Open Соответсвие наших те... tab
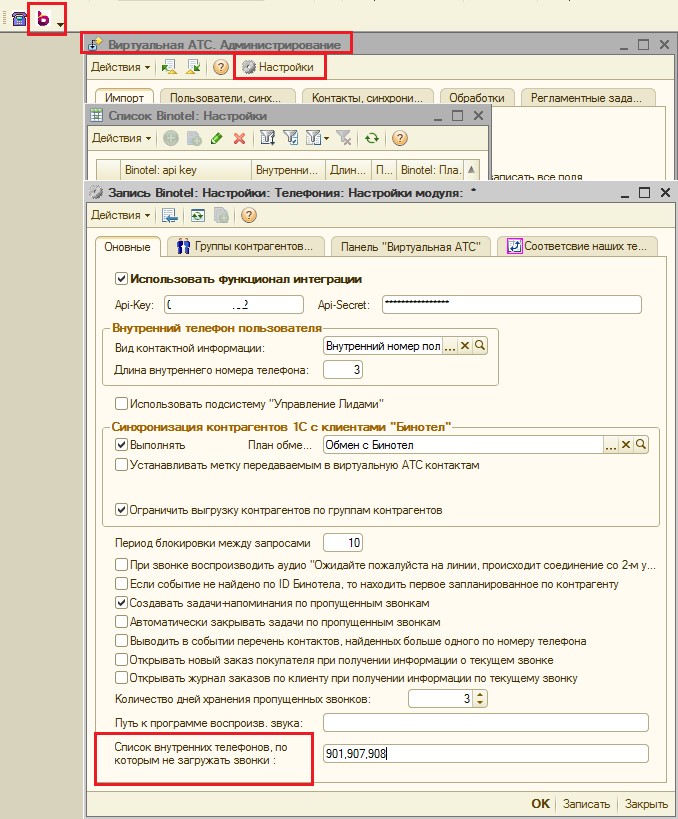This screenshot has width=678, height=819. tap(577, 247)
